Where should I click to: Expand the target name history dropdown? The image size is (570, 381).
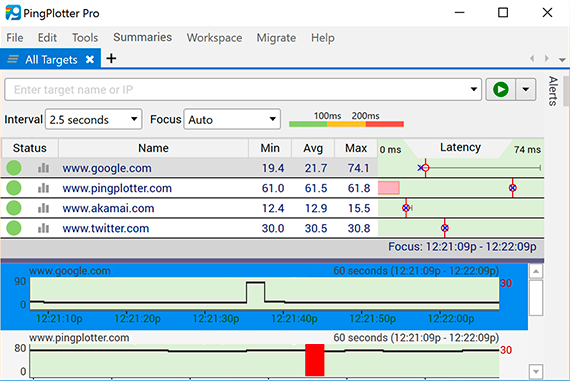(x=474, y=89)
